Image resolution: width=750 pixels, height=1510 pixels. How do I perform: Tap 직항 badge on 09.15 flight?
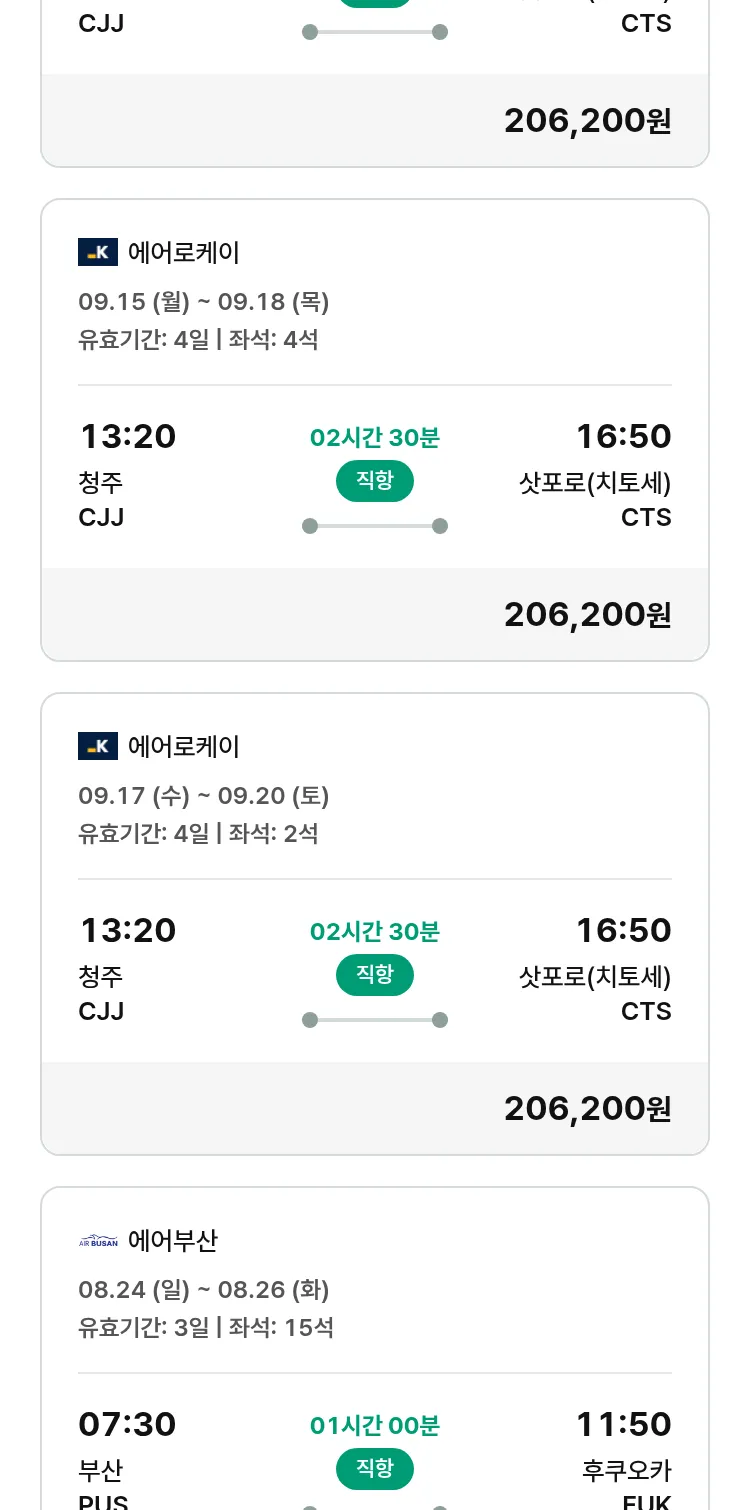tap(374, 481)
